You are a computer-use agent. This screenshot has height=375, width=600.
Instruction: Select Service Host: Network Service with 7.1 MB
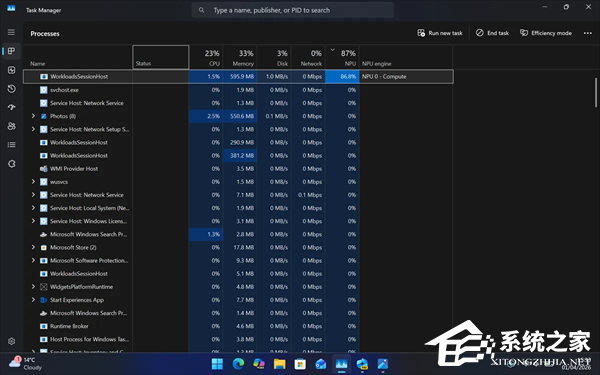[x=238, y=195]
